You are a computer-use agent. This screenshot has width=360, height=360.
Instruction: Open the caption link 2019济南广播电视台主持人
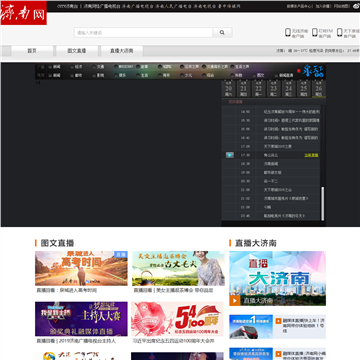(76, 341)
